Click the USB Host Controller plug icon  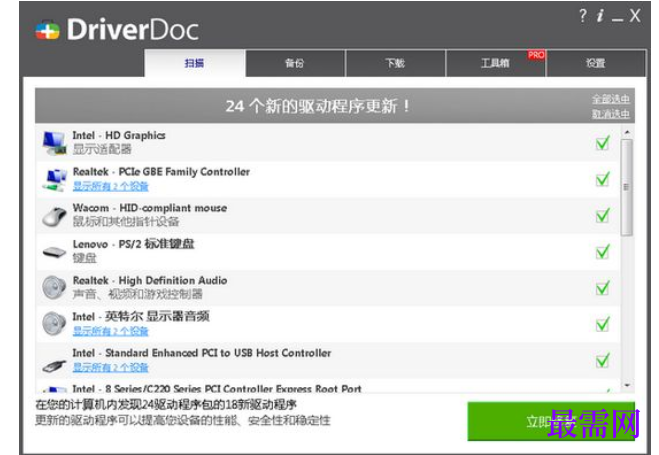[55, 366]
